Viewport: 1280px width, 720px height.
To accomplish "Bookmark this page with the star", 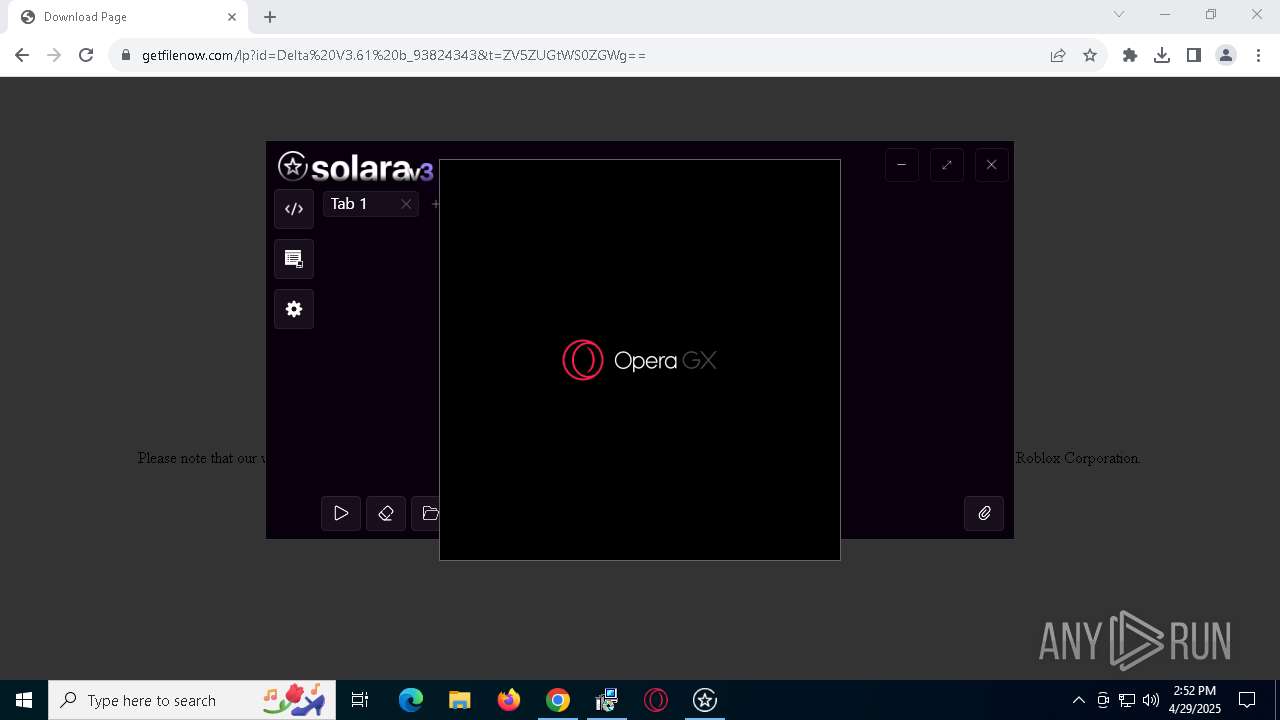I will [1090, 55].
